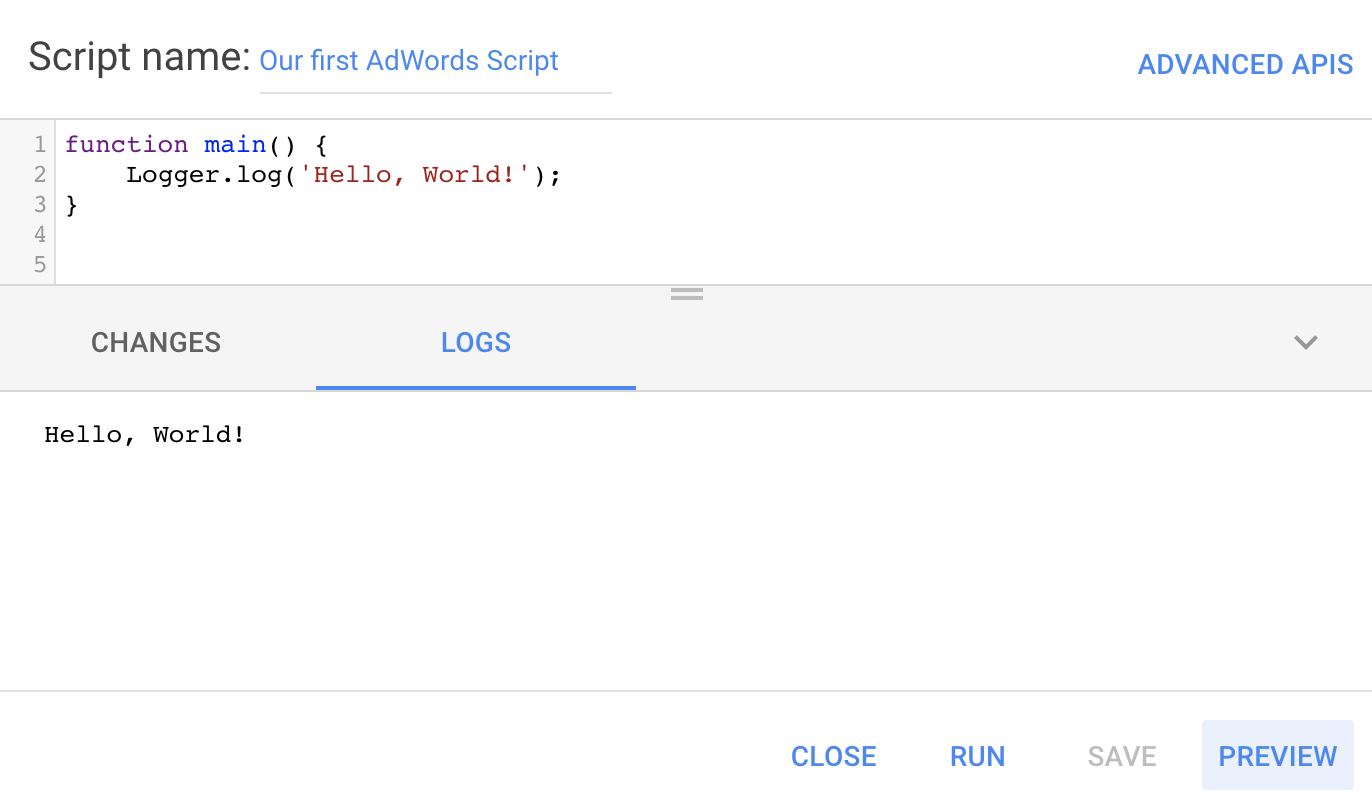This screenshot has height=808, width=1372.
Task: Click the Hello, World! log output
Action: pyautogui.click(x=145, y=435)
